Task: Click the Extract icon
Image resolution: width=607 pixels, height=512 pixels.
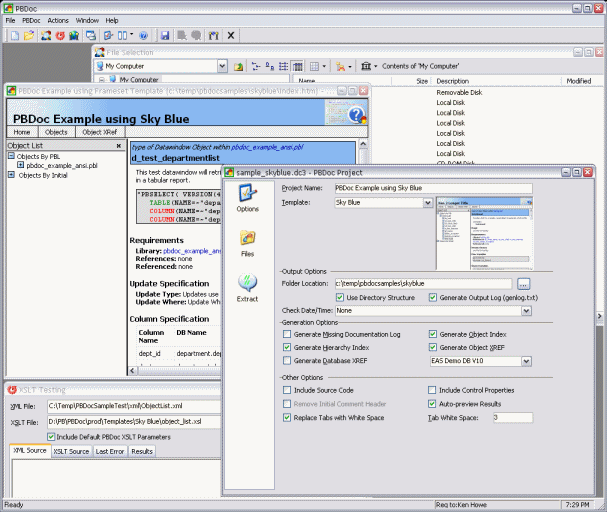Action: coord(247,283)
